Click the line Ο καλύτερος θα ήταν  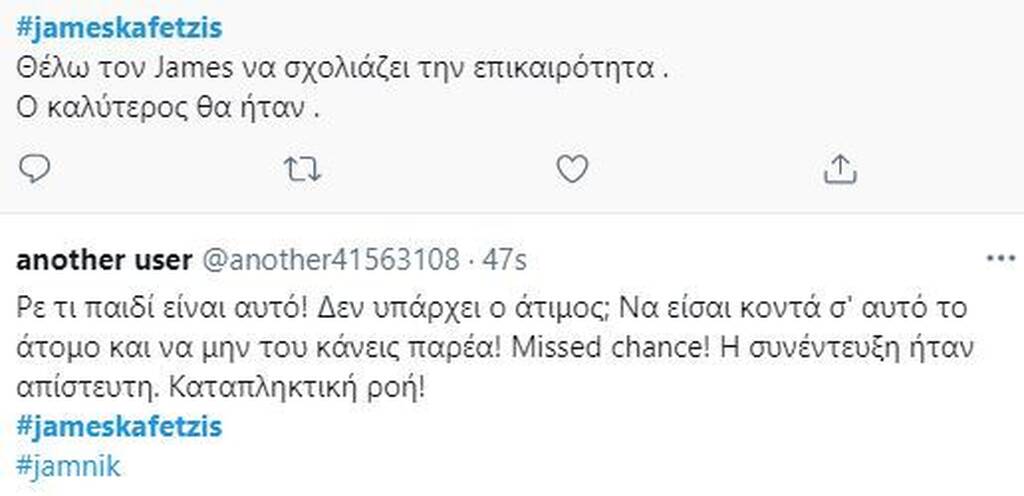[x=167, y=108]
